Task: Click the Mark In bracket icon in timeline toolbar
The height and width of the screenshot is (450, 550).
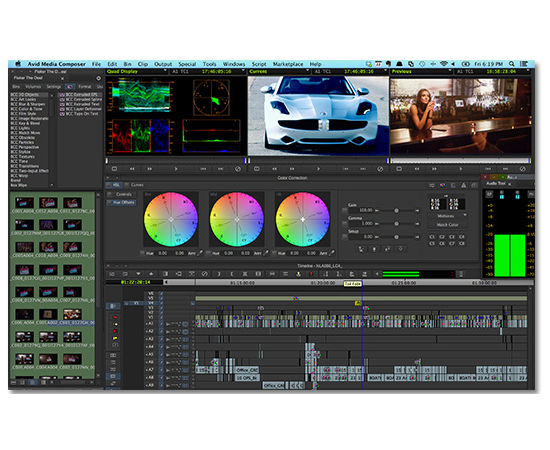Action: (218, 274)
